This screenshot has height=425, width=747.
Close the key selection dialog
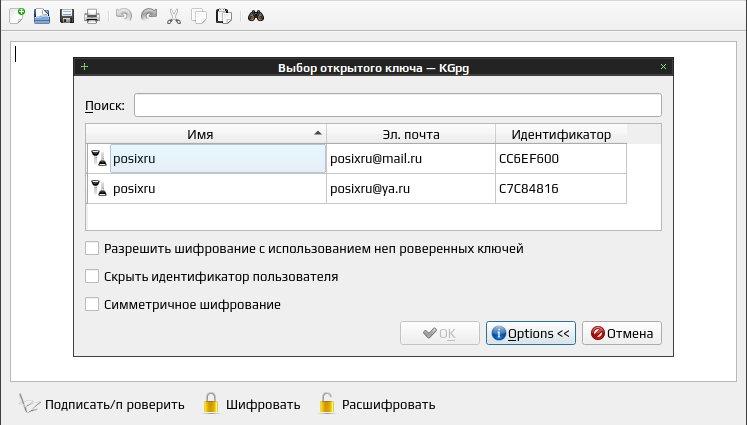point(663,67)
